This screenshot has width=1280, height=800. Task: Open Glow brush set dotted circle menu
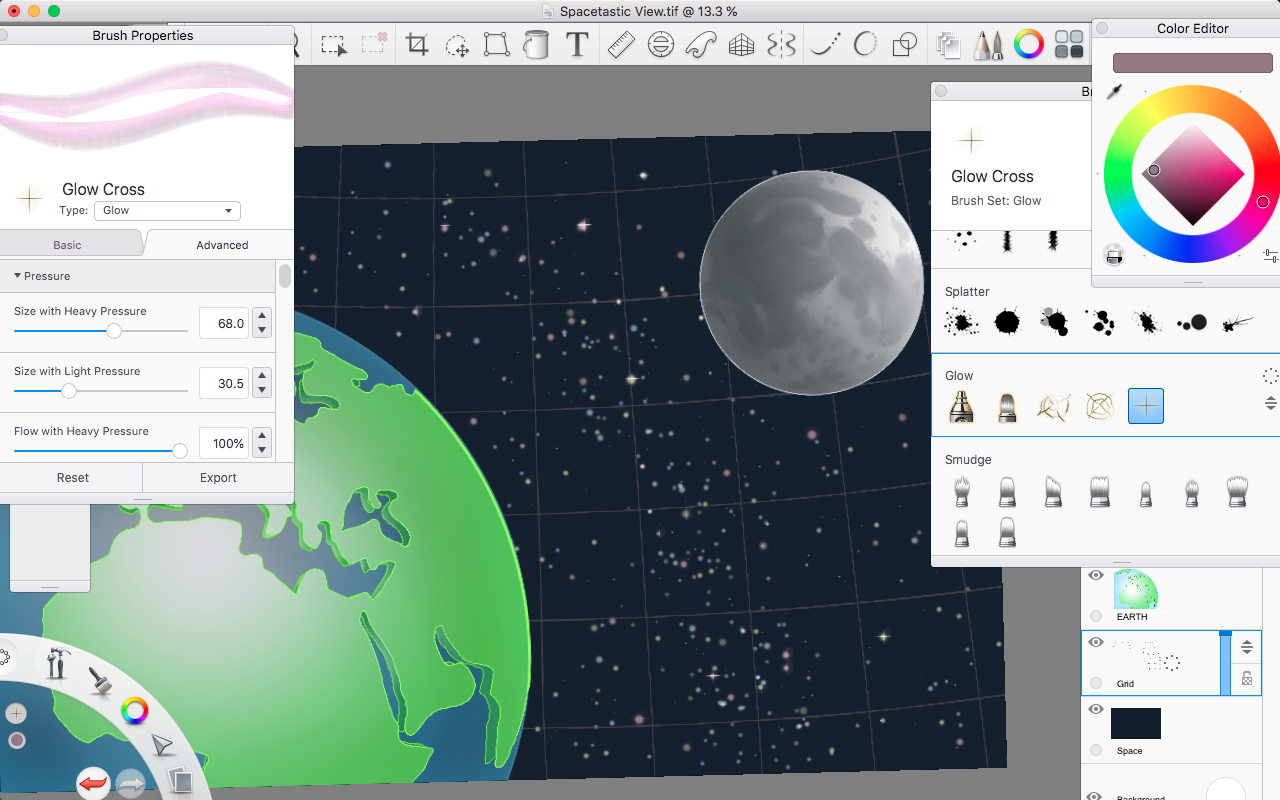[1270, 376]
